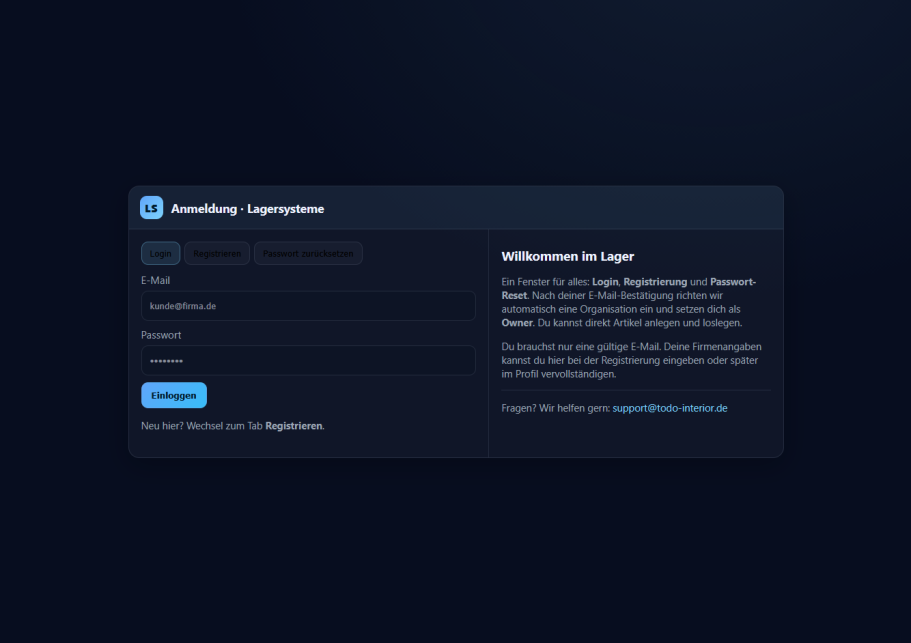This screenshot has height=643, width=911.
Task: Open the support@todo-interior.de email link
Action: tap(669, 408)
